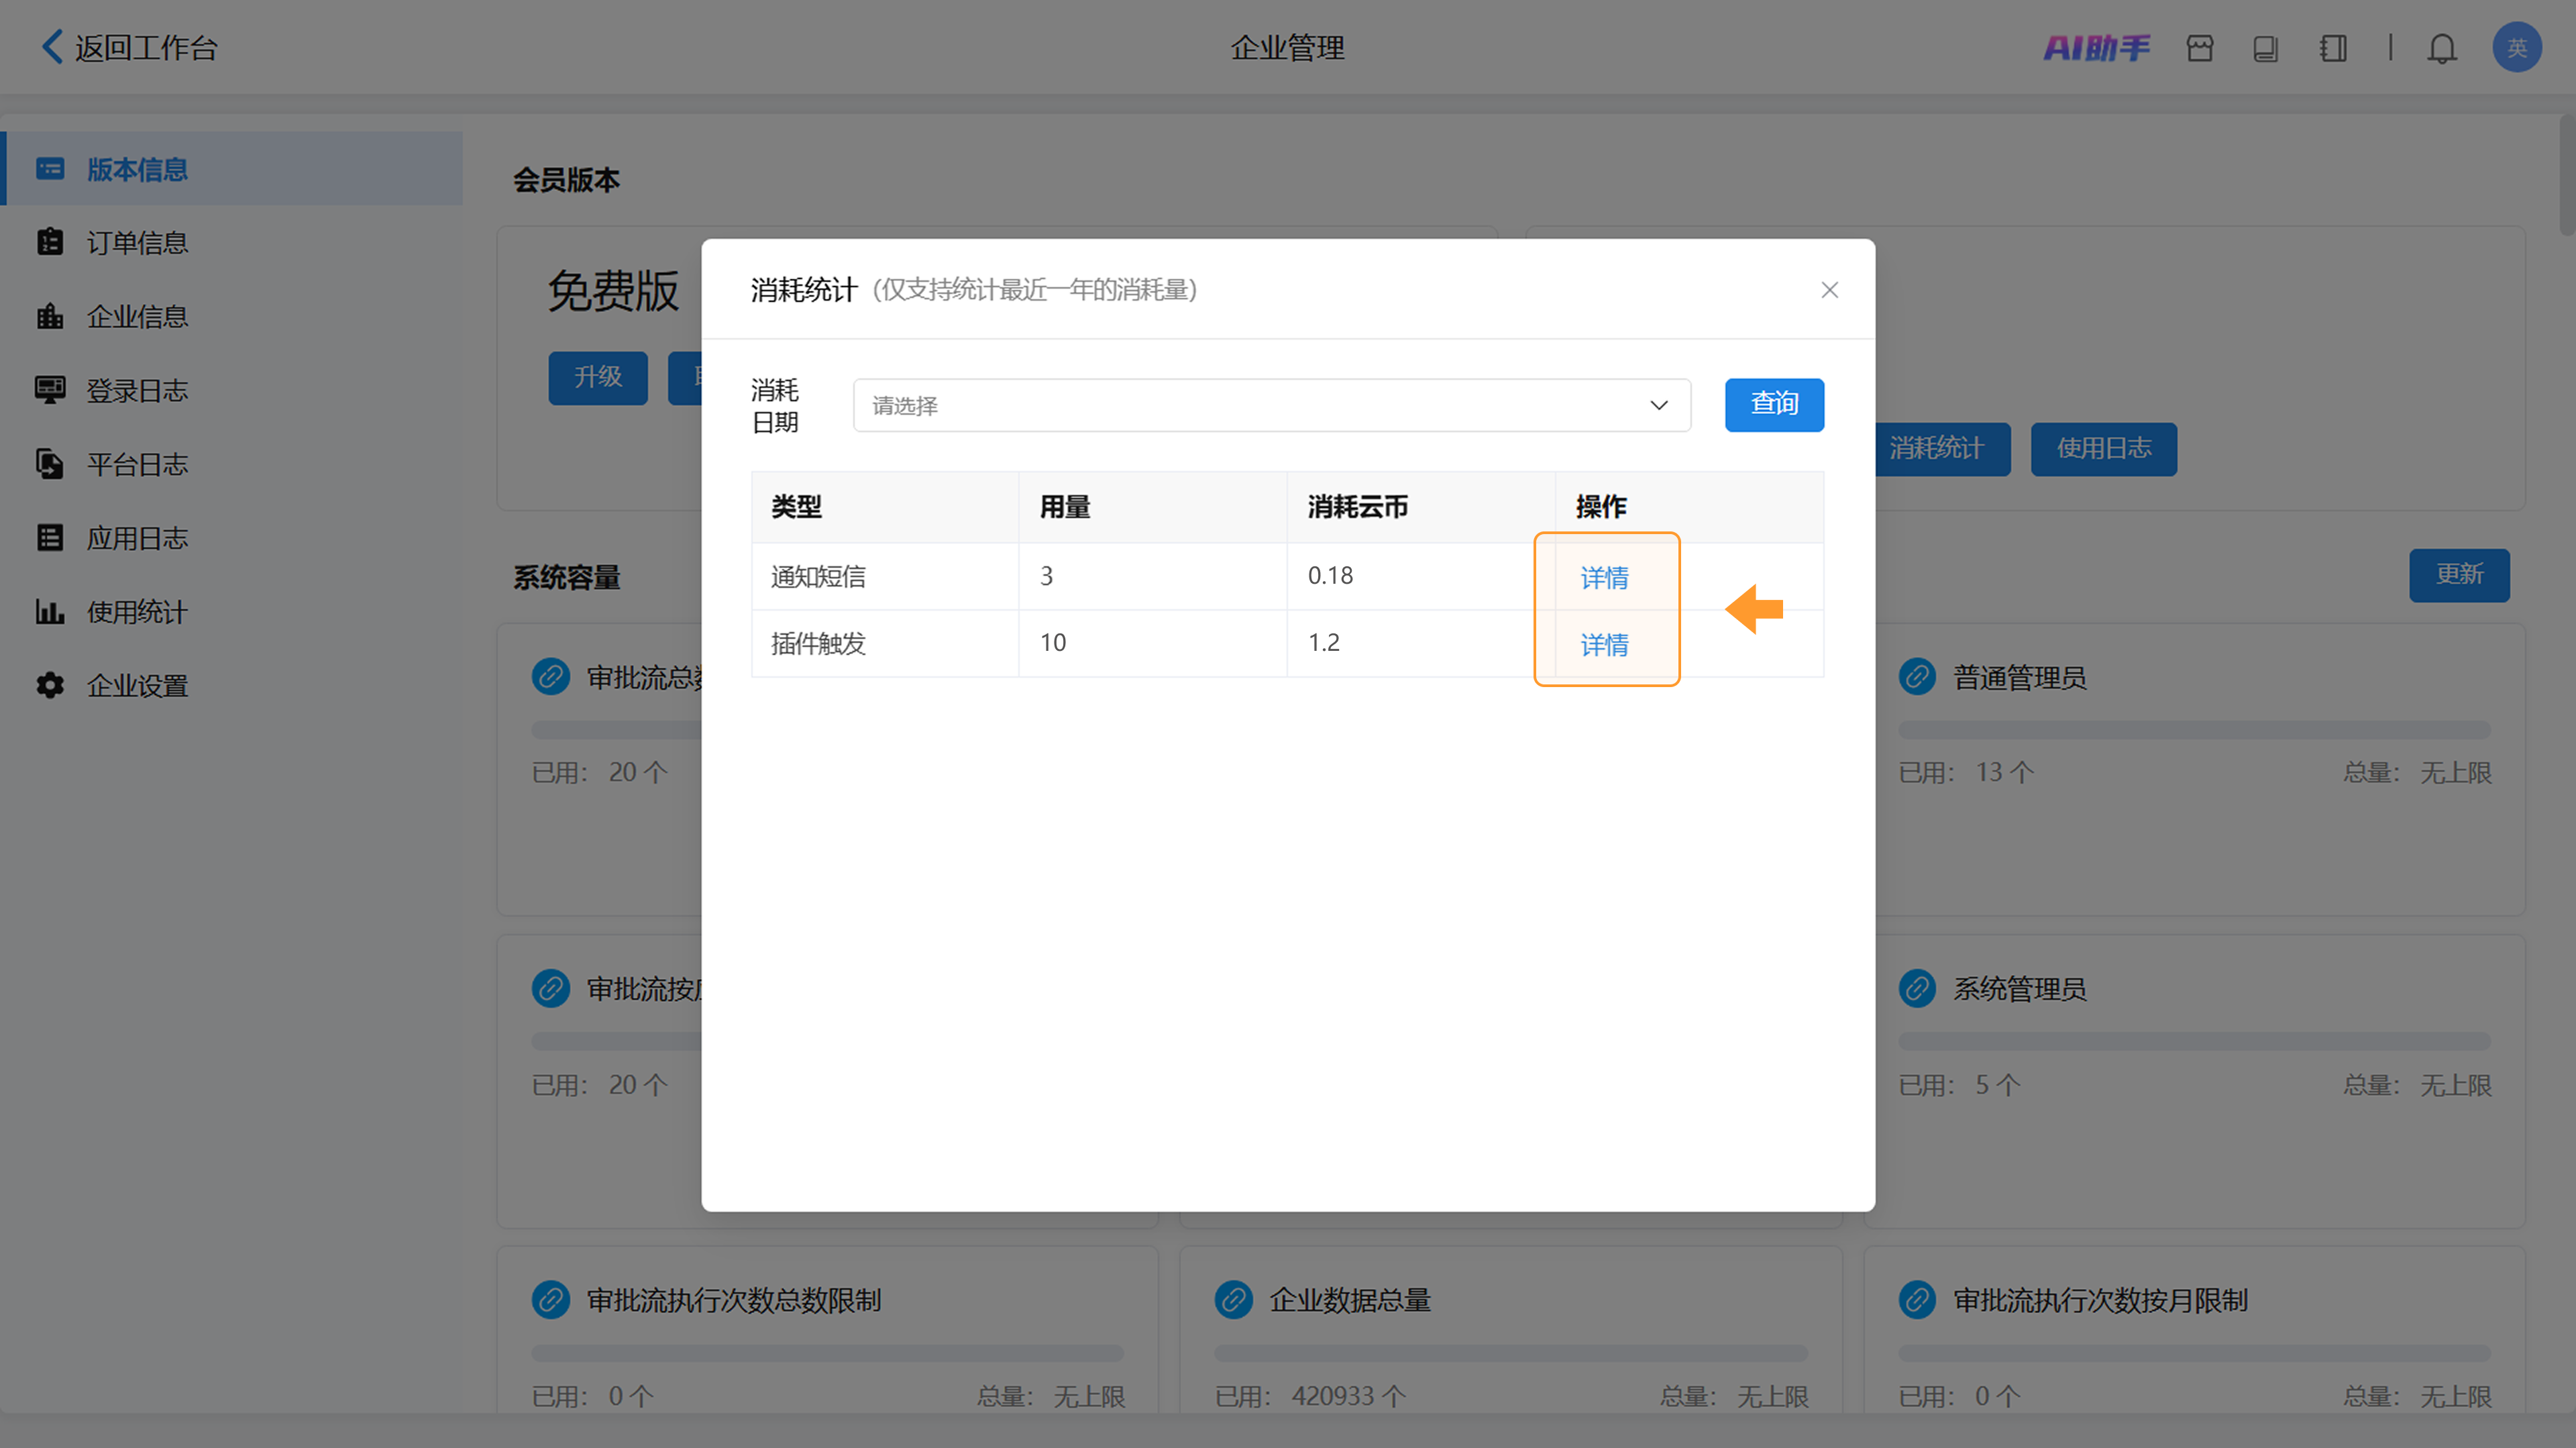Image resolution: width=2576 pixels, height=1448 pixels.
Task: Open the user avatar menu
Action: [2517, 47]
